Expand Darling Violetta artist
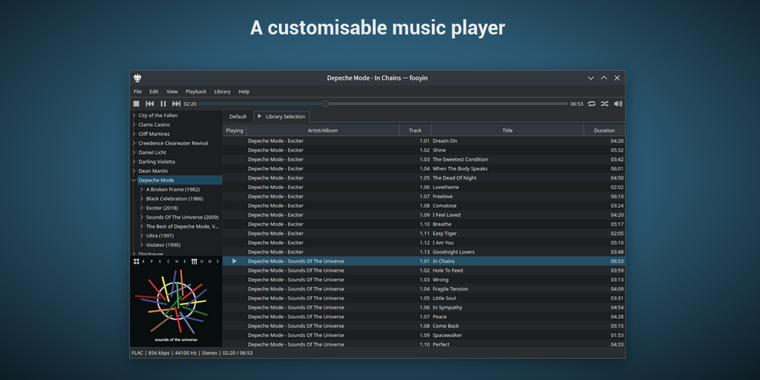The image size is (760, 380). [x=134, y=161]
